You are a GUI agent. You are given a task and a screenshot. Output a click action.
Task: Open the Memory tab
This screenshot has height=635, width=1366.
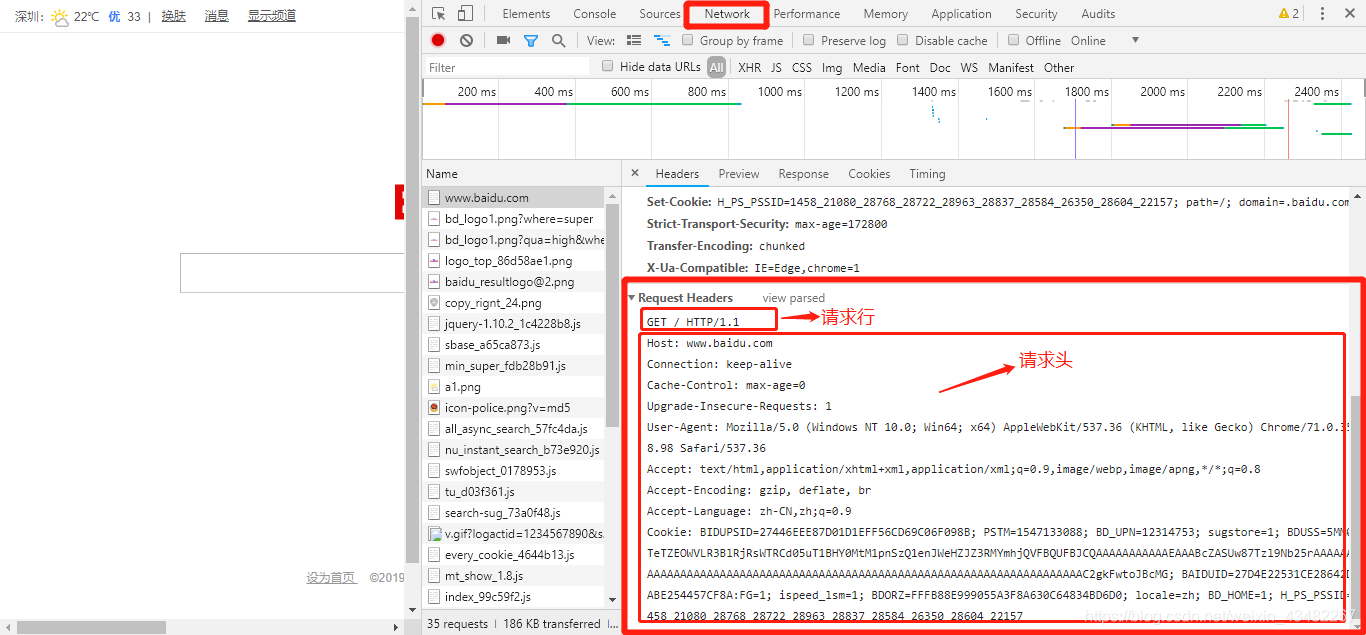886,14
